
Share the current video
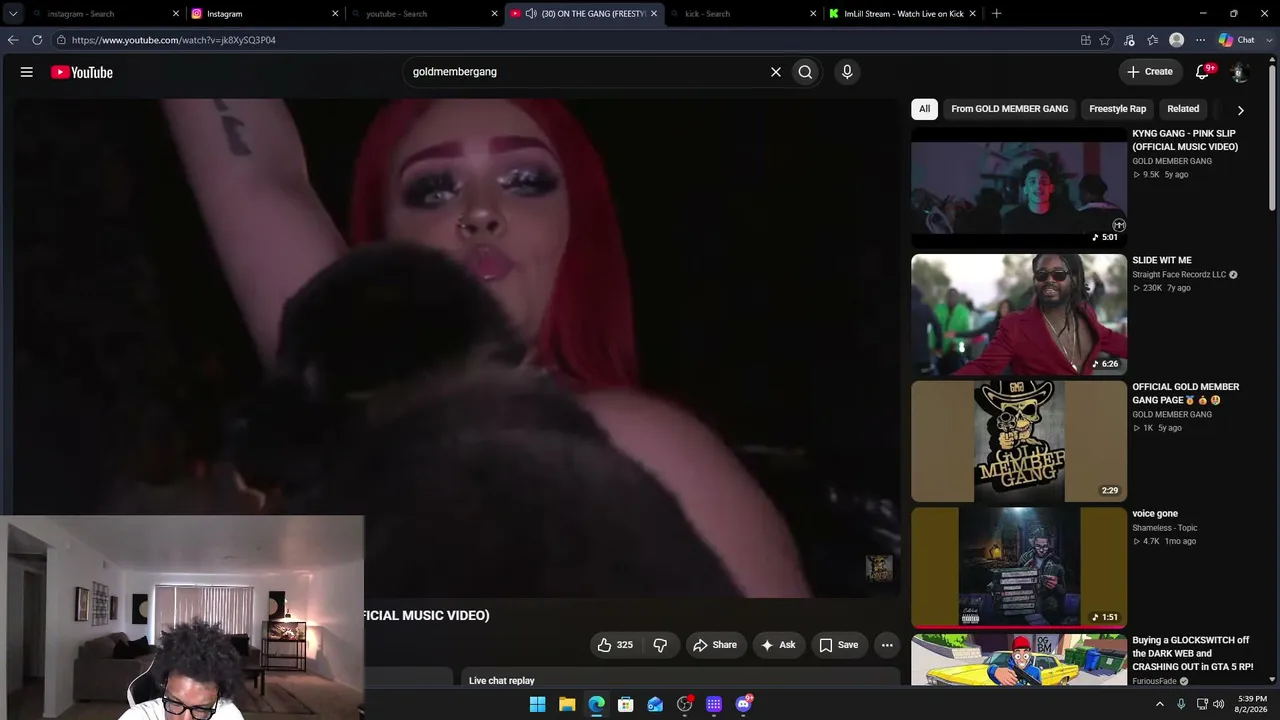715,645
